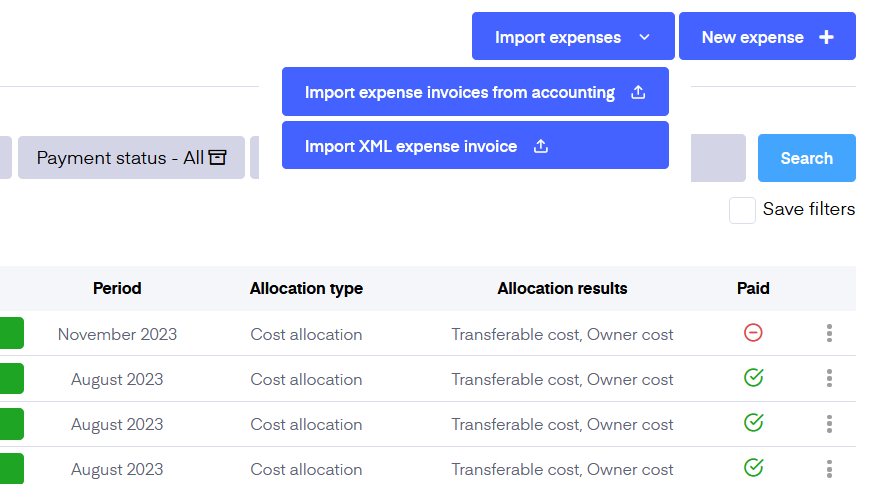
Task: Select Import expense invoices from accounting
Action: coord(475,92)
